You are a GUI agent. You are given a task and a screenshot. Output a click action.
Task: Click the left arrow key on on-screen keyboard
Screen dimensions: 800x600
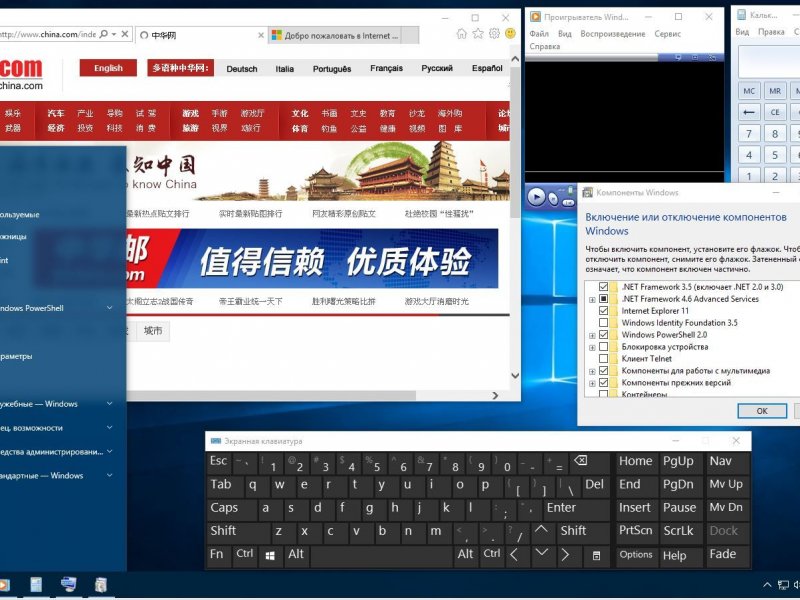point(514,555)
